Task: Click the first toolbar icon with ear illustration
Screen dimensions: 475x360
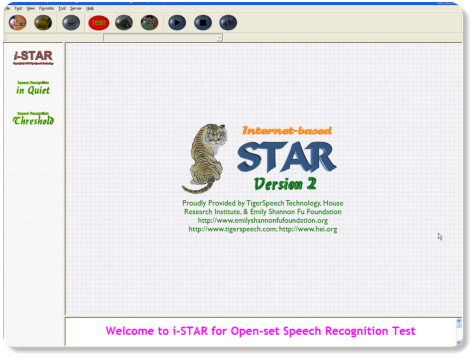Action: (x=17, y=23)
